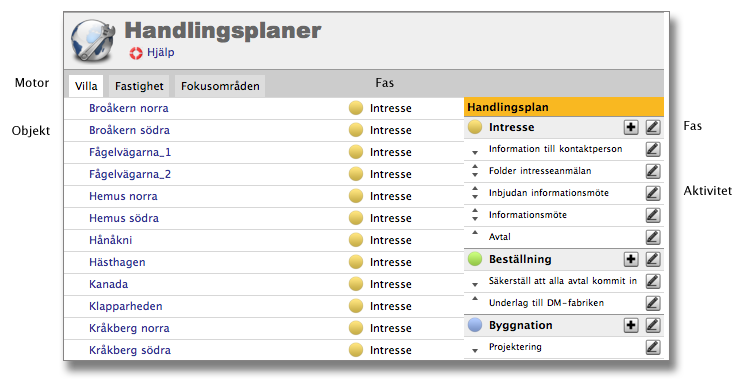This screenshot has width=745, height=384.
Task: Select the Villa tab
Action: 86,86
